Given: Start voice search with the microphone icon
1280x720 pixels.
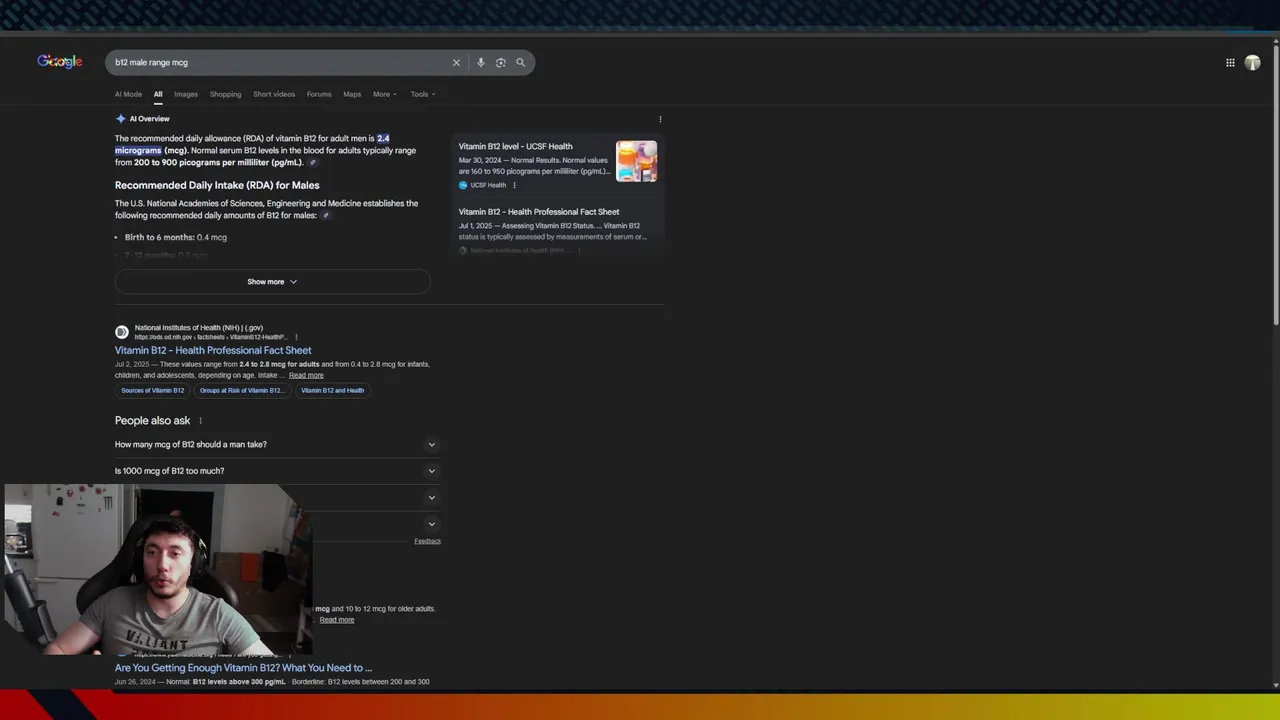Looking at the screenshot, I should point(480,62).
